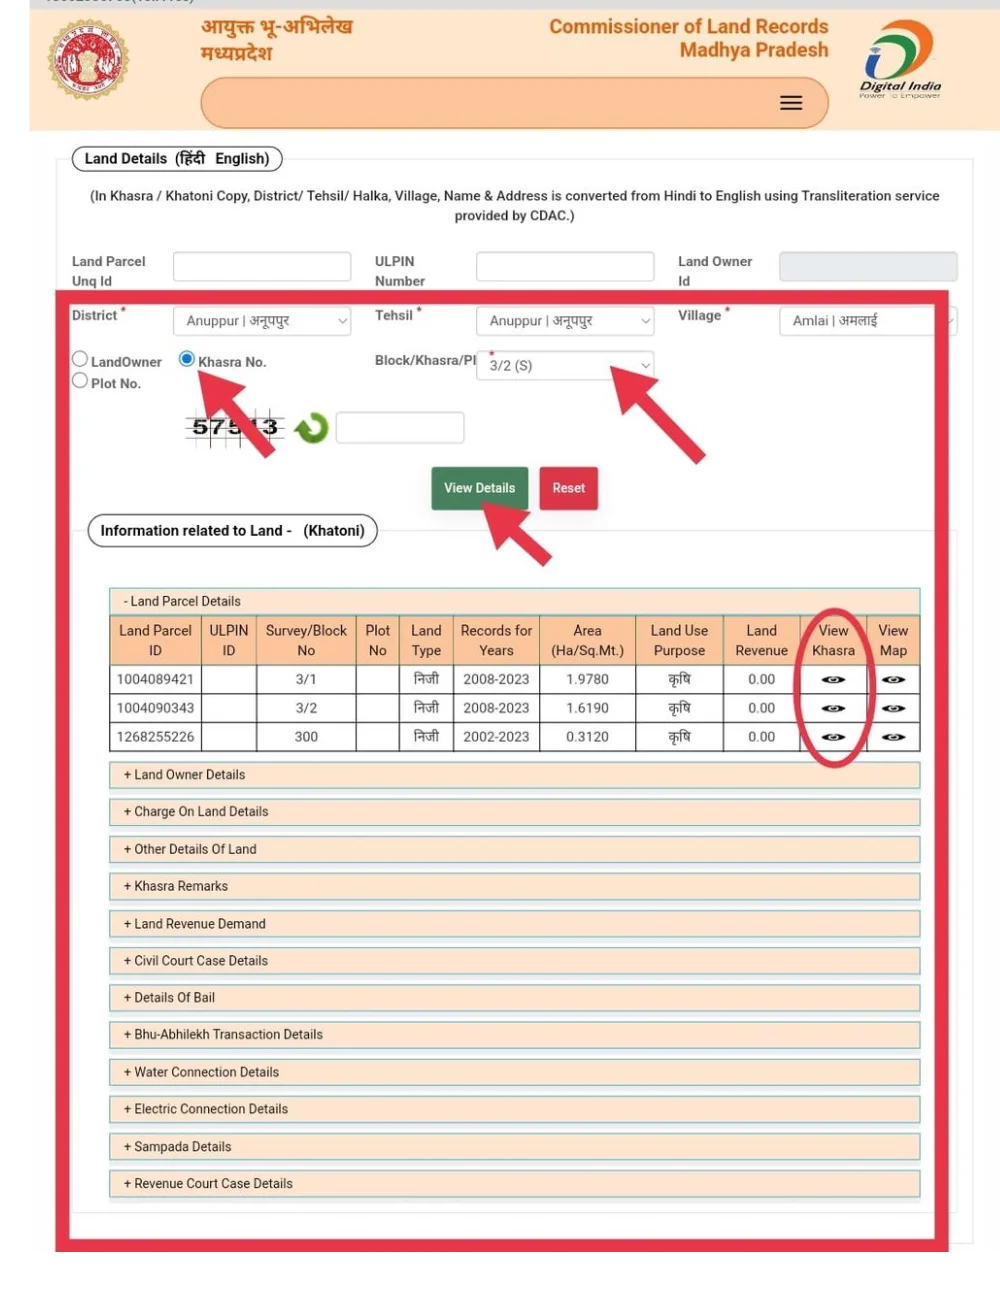
Task: View Map for parcel 1004089421
Action: point(893,679)
